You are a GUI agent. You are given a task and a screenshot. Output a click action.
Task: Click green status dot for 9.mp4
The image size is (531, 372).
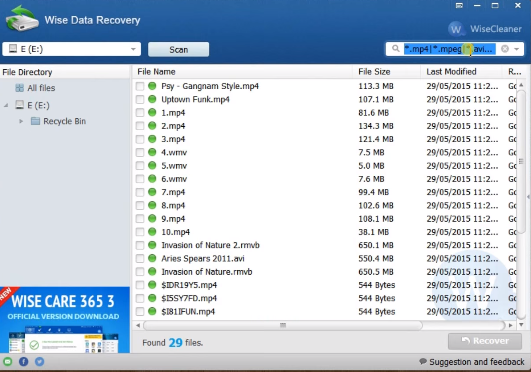point(152,219)
